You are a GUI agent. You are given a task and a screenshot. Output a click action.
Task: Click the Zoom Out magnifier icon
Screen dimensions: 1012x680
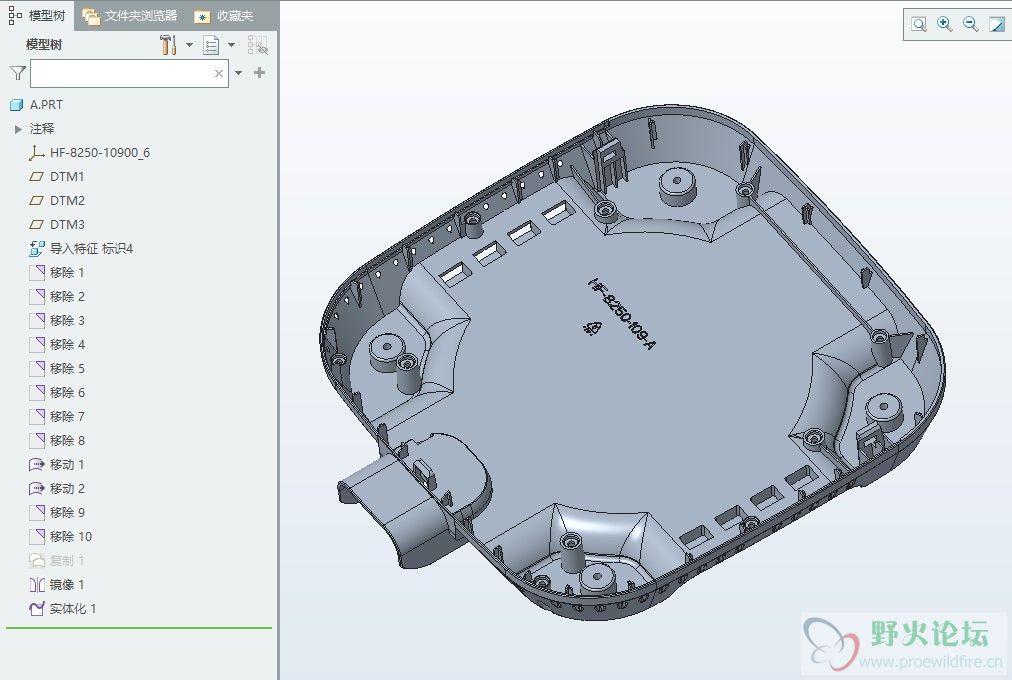click(x=971, y=25)
